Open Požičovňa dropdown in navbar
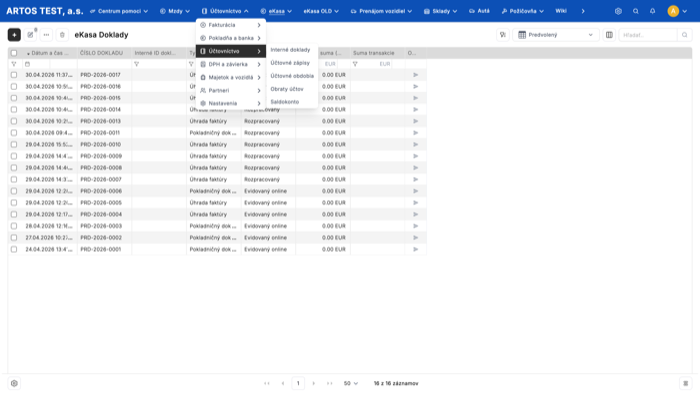This screenshot has height=393, width=700. click(x=522, y=11)
